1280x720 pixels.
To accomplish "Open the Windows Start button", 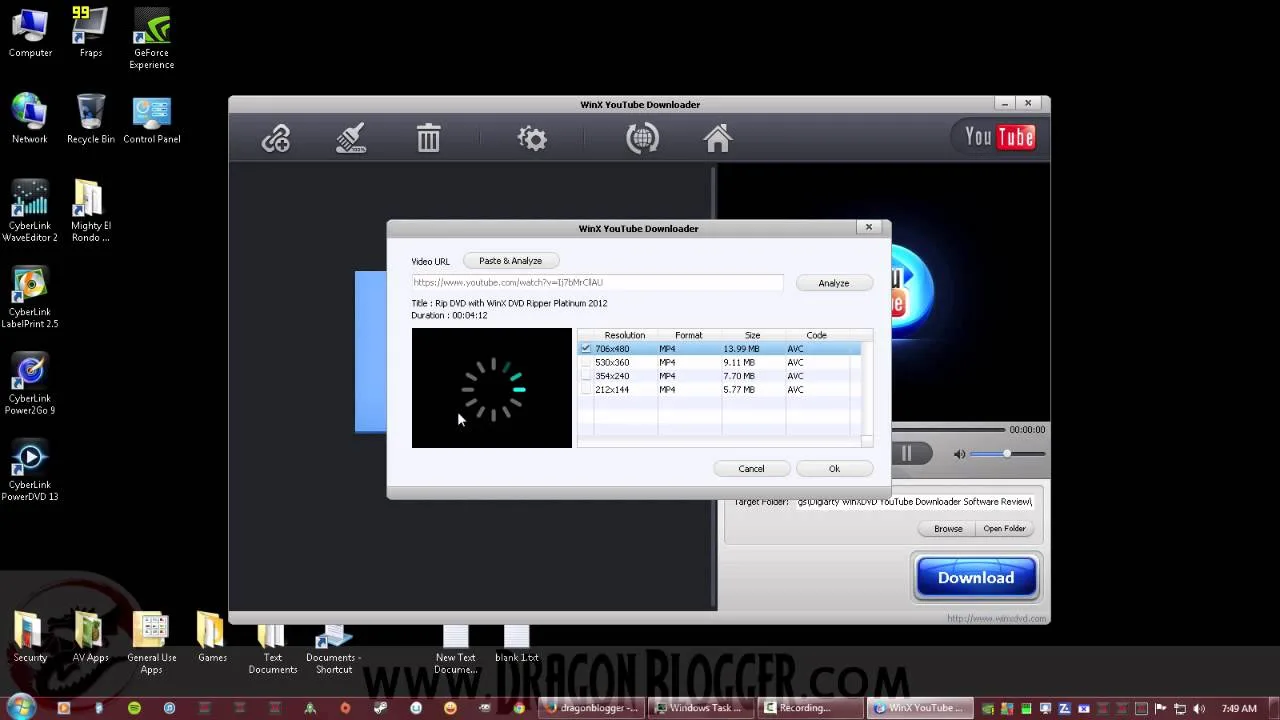I will coord(20,708).
